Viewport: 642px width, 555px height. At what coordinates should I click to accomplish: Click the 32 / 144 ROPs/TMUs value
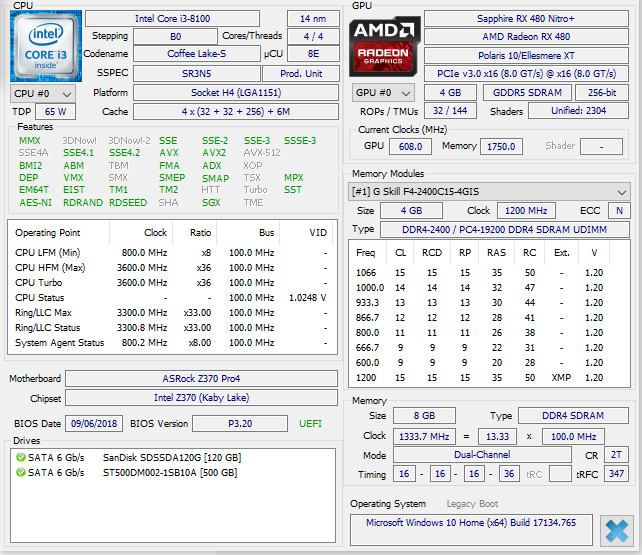tap(450, 111)
